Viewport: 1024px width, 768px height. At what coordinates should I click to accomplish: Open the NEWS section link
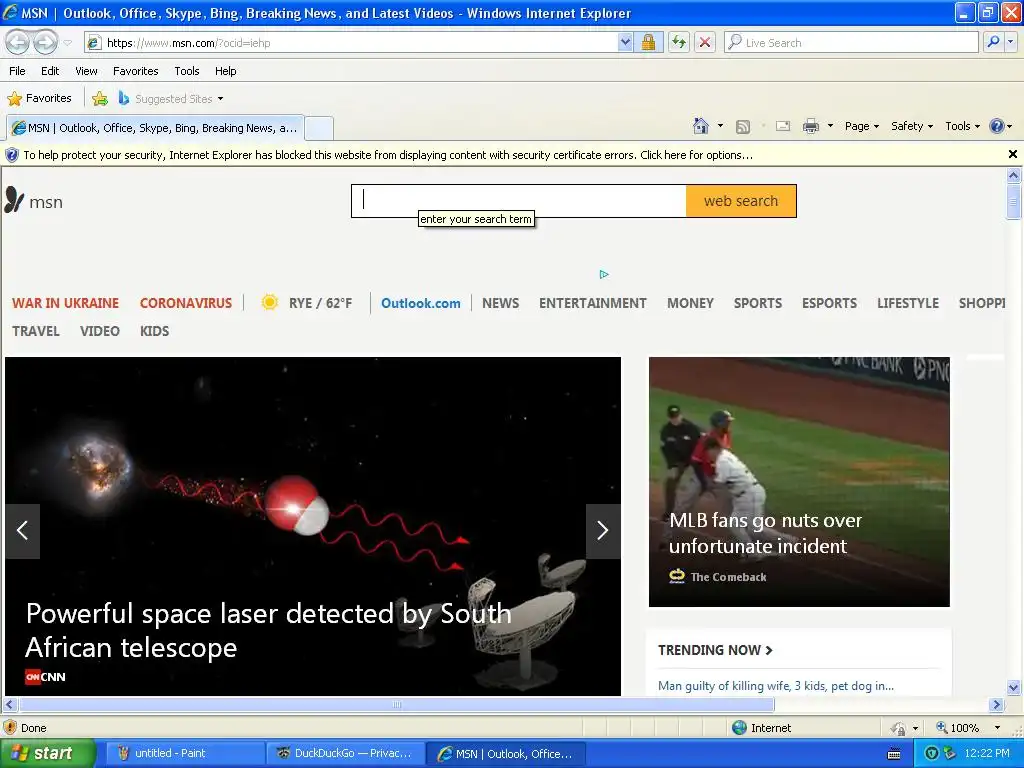[x=500, y=303]
